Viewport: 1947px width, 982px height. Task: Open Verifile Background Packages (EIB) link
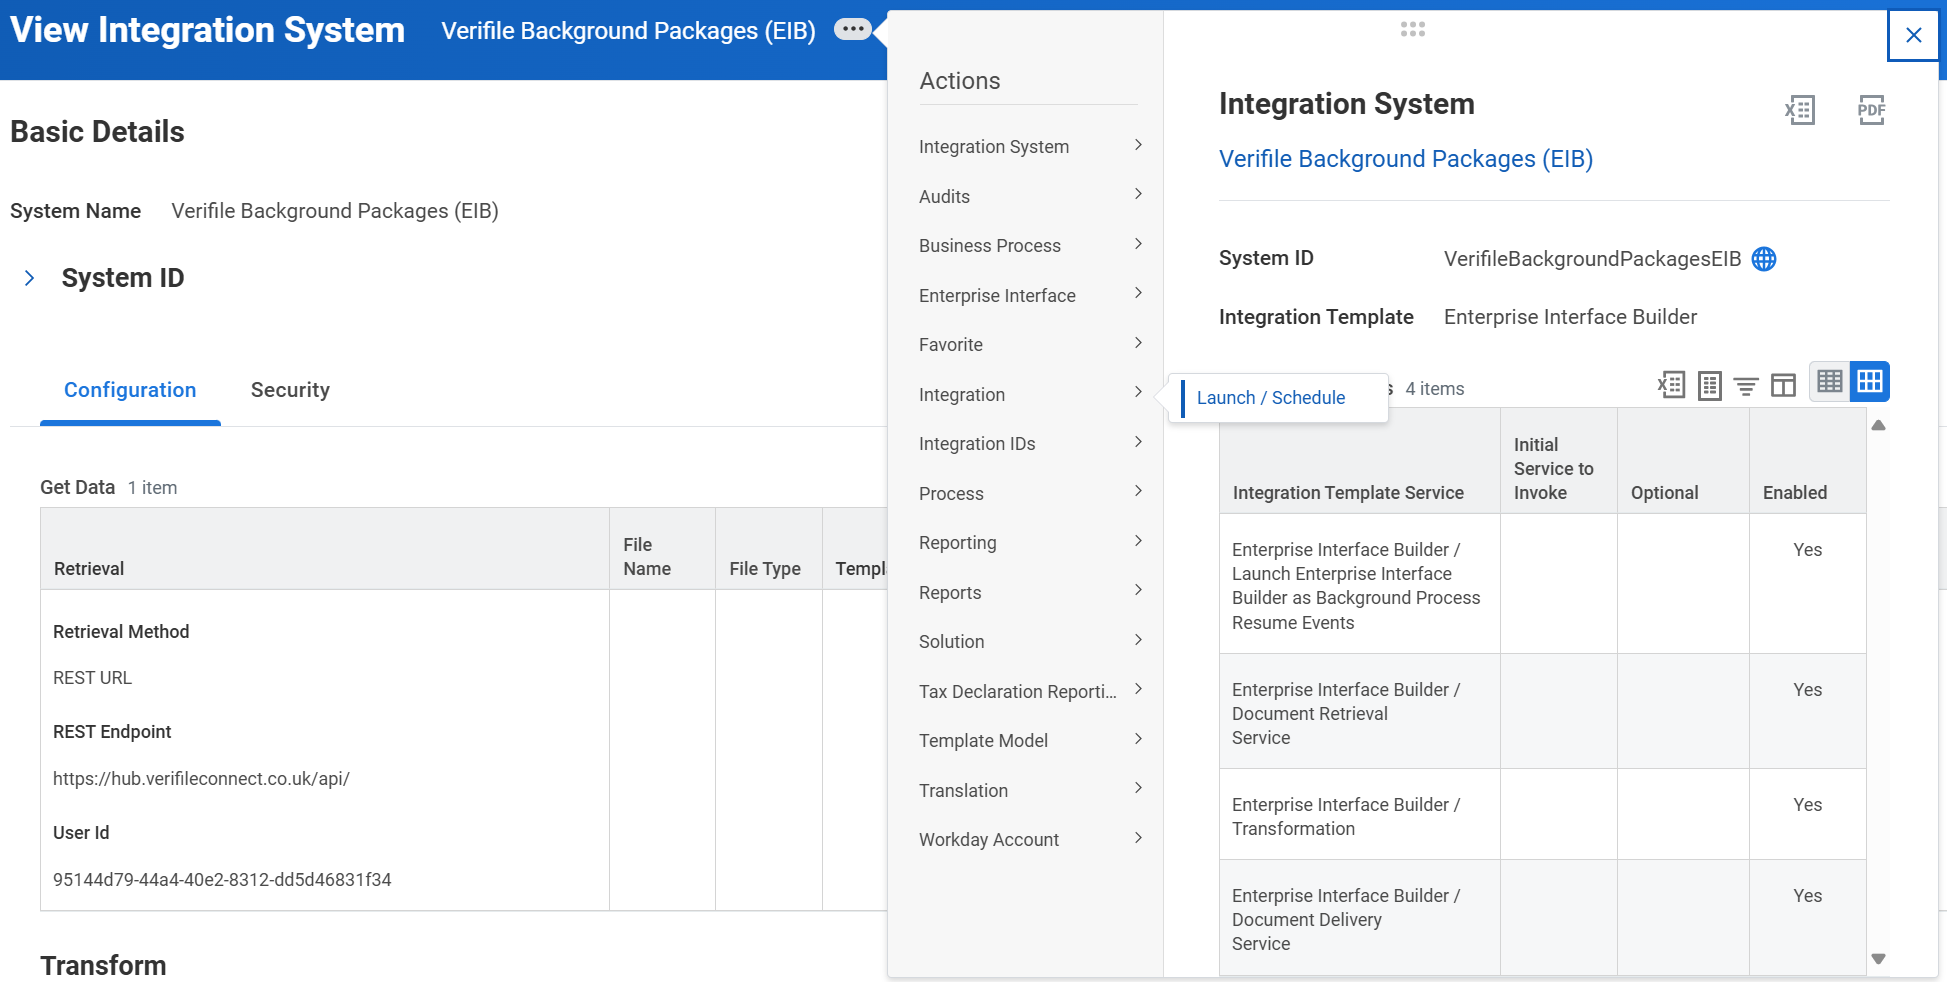pyautogui.click(x=1405, y=159)
